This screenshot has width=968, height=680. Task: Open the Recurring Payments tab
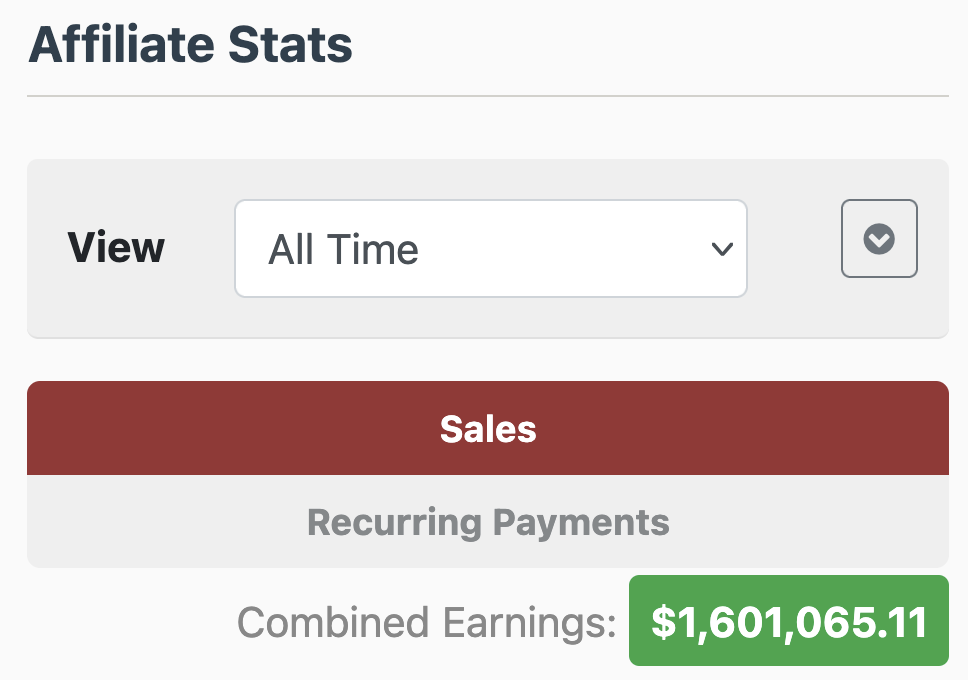[488, 522]
